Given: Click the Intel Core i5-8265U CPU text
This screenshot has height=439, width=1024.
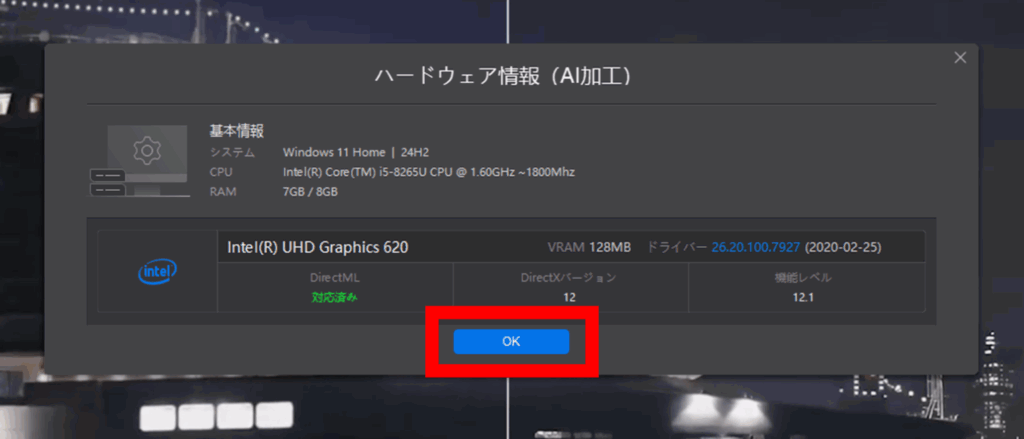Looking at the screenshot, I should click(x=428, y=172).
